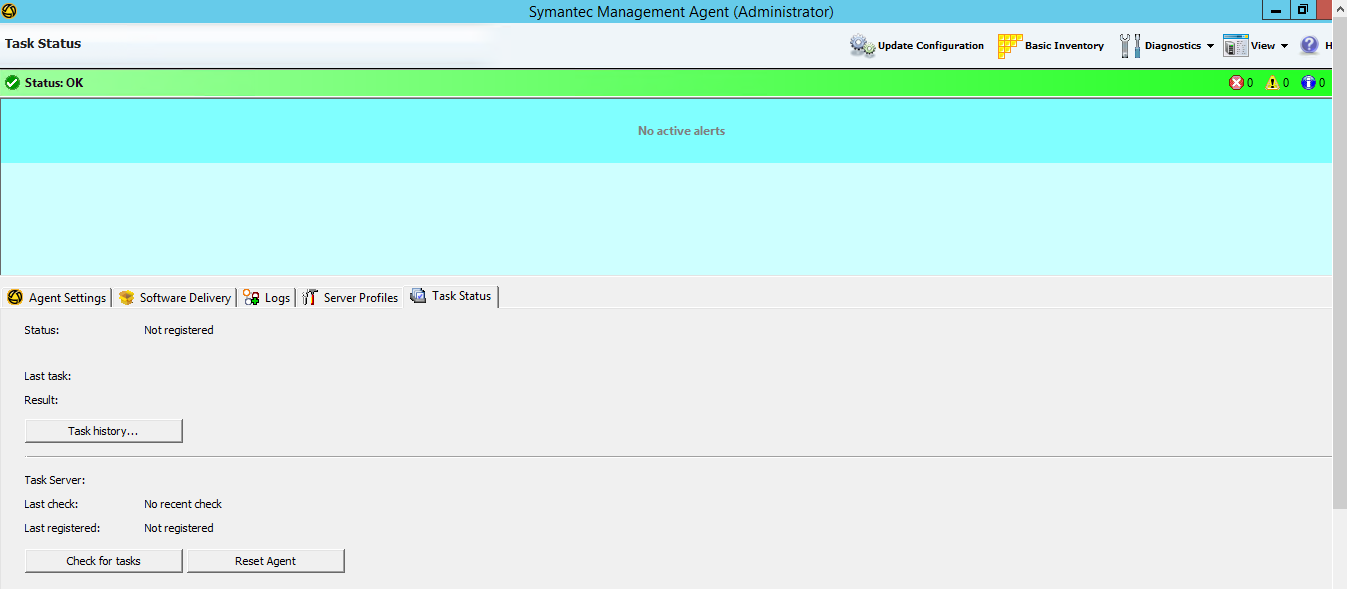Click the Diagnostics tools icon
This screenshot has height=589, width=1347.
point(1130,45)
